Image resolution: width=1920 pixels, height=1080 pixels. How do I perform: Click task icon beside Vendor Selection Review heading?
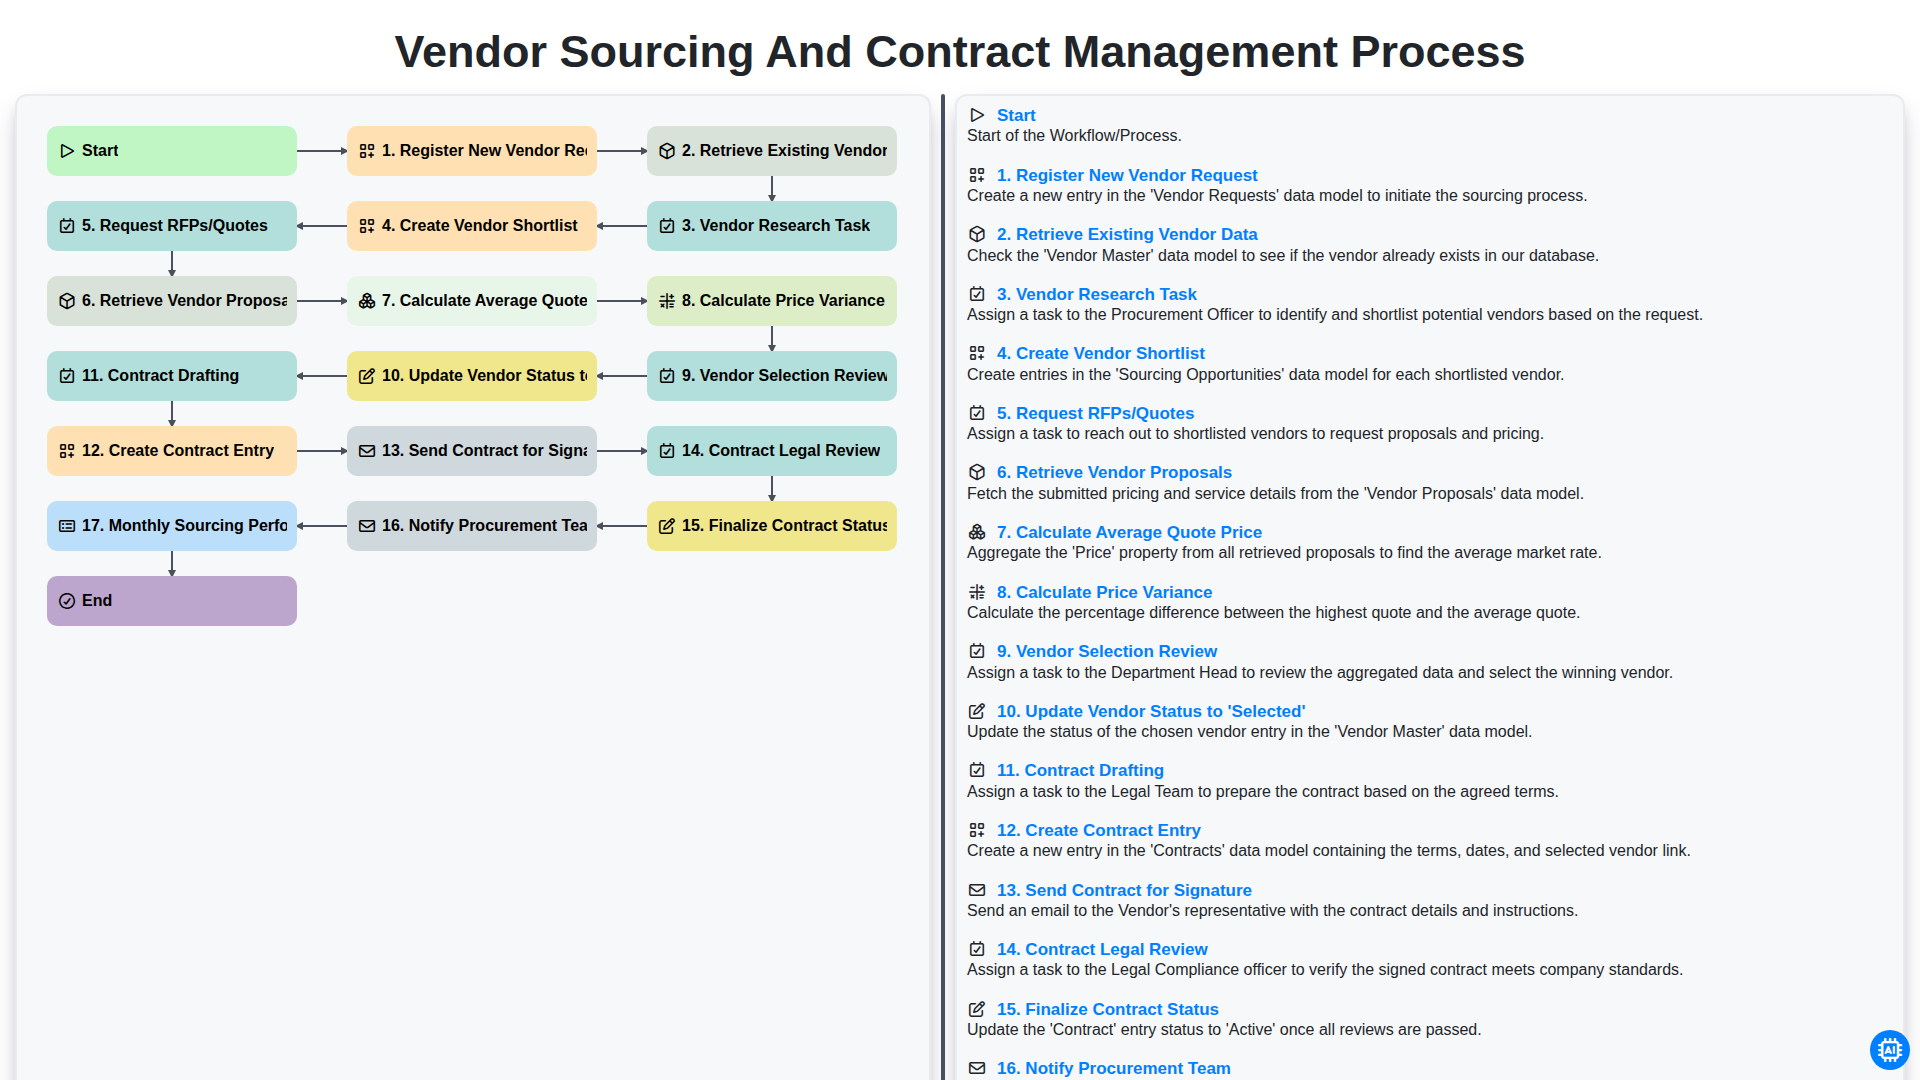tap(977, 651)
